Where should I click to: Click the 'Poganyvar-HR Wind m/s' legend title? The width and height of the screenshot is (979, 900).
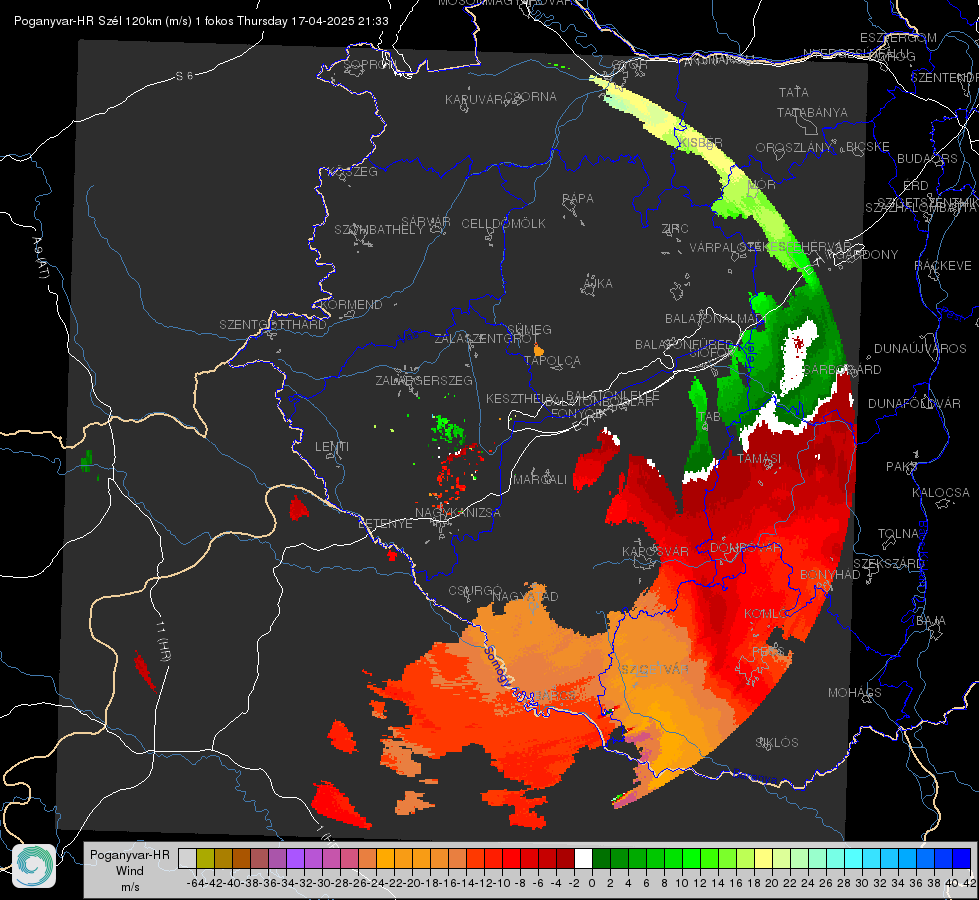point(129,871)
